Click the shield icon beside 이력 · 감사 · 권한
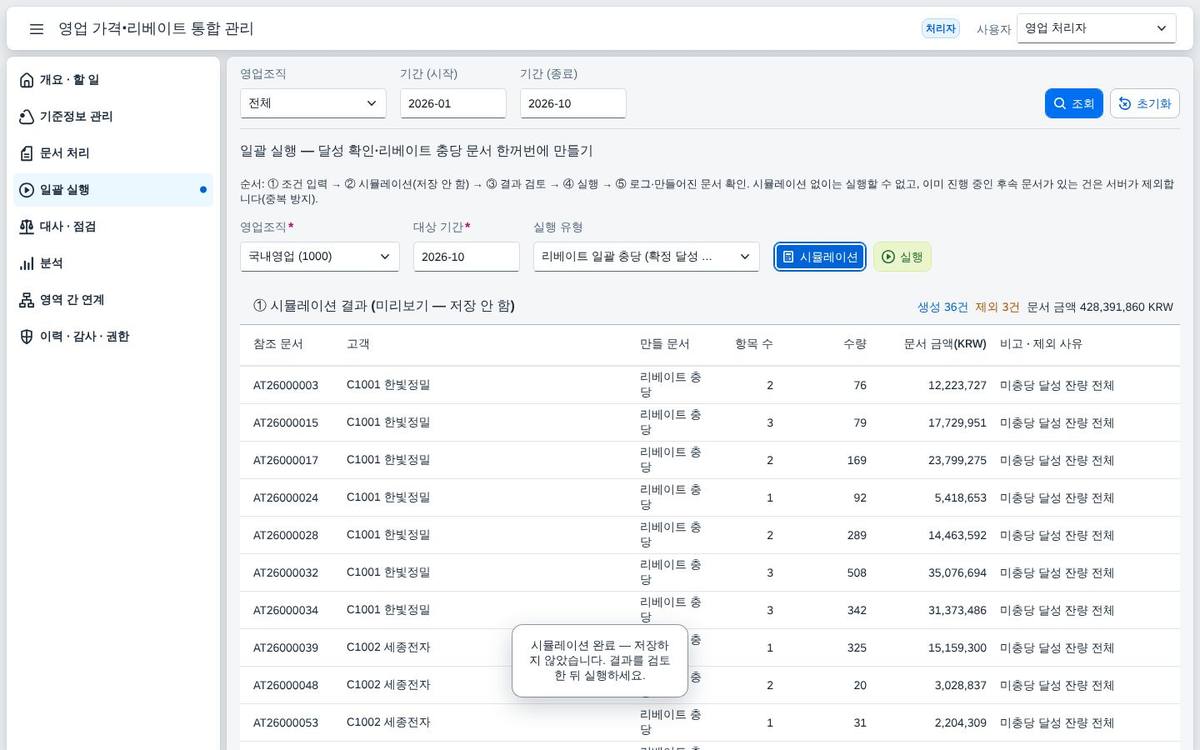The width and height of the screenshot is (1200, 750). tap(27, 337)
